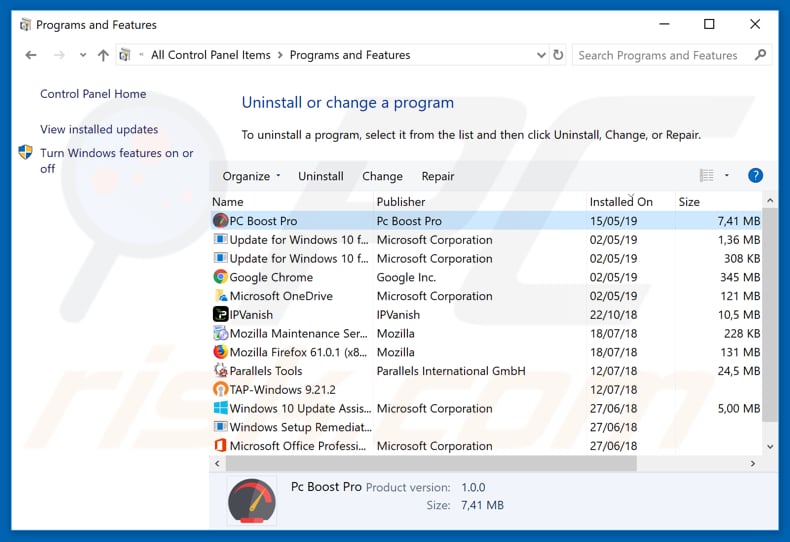
Task: Click the Google Chrome icon in the list
Action: tap(221, 277)
